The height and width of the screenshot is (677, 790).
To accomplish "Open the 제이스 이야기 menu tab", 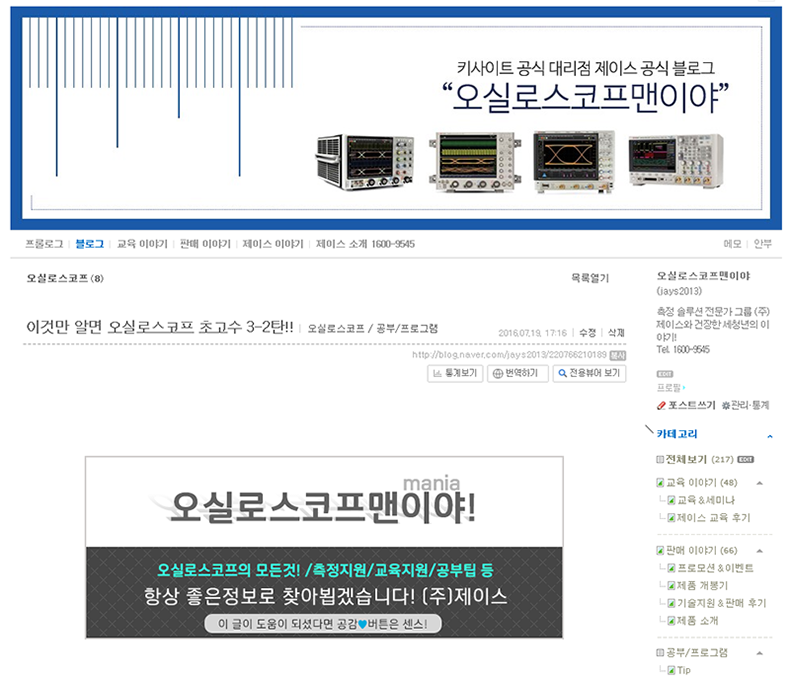I will click(273, 244).
